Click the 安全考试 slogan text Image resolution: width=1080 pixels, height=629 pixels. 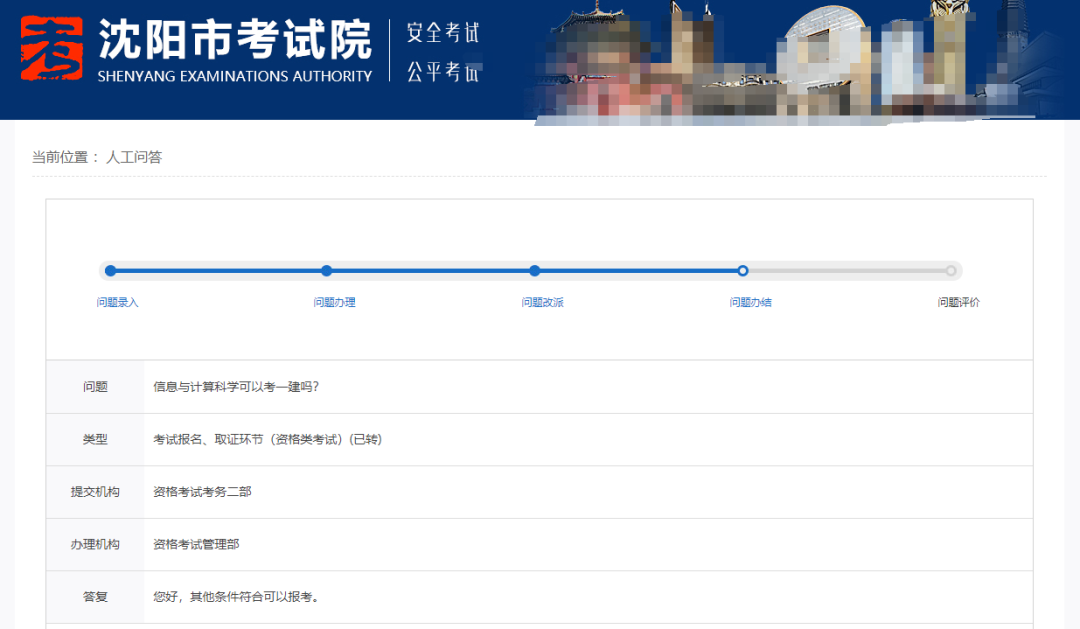443,33
